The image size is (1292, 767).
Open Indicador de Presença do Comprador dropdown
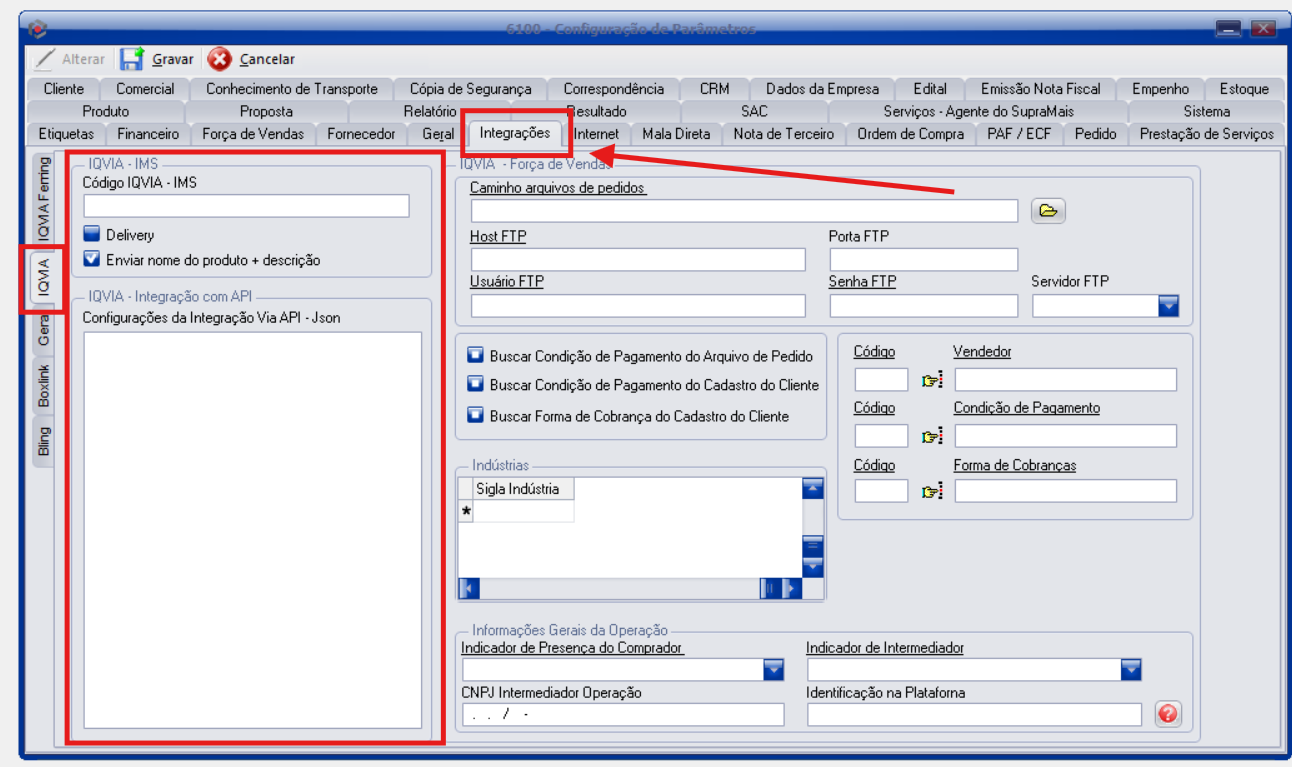pos(773,670)
